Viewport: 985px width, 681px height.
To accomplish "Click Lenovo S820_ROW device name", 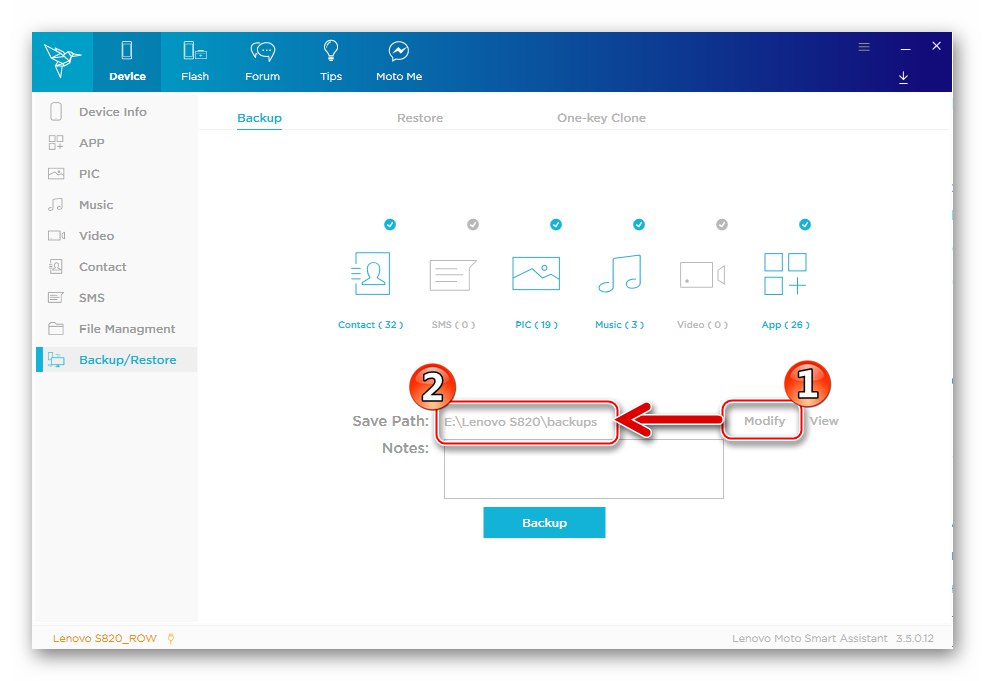I will click(104, 638).
